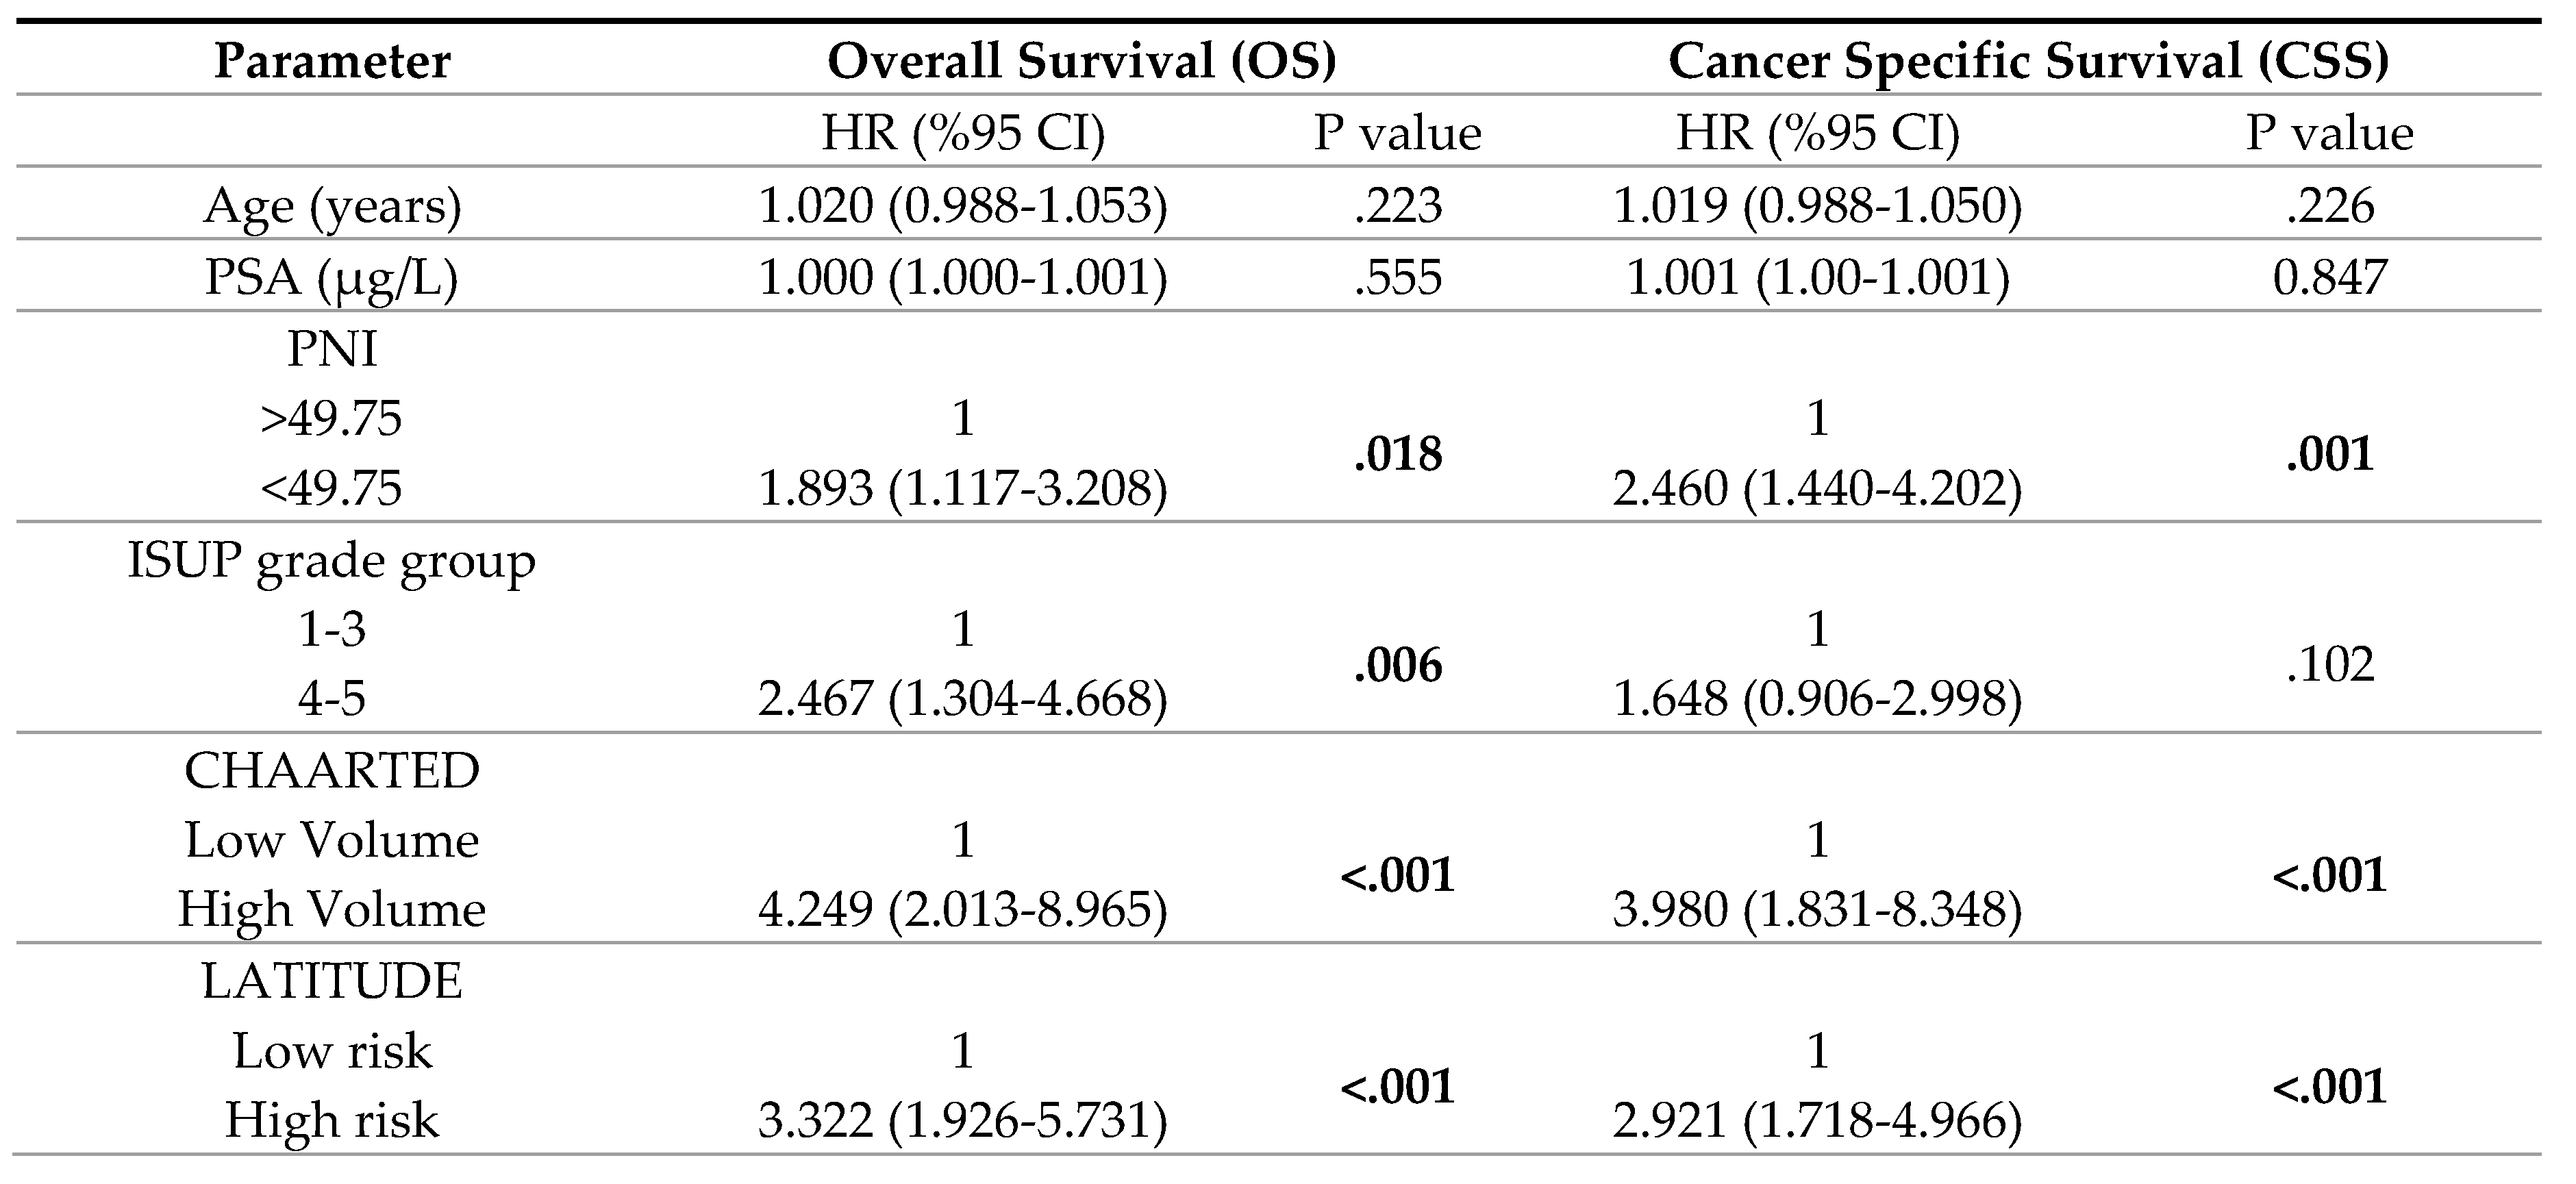Select hazard ratio 1.648 (0.906-2.998)
Viewport: 2576px width, 1184px height.
point(1817,699)
